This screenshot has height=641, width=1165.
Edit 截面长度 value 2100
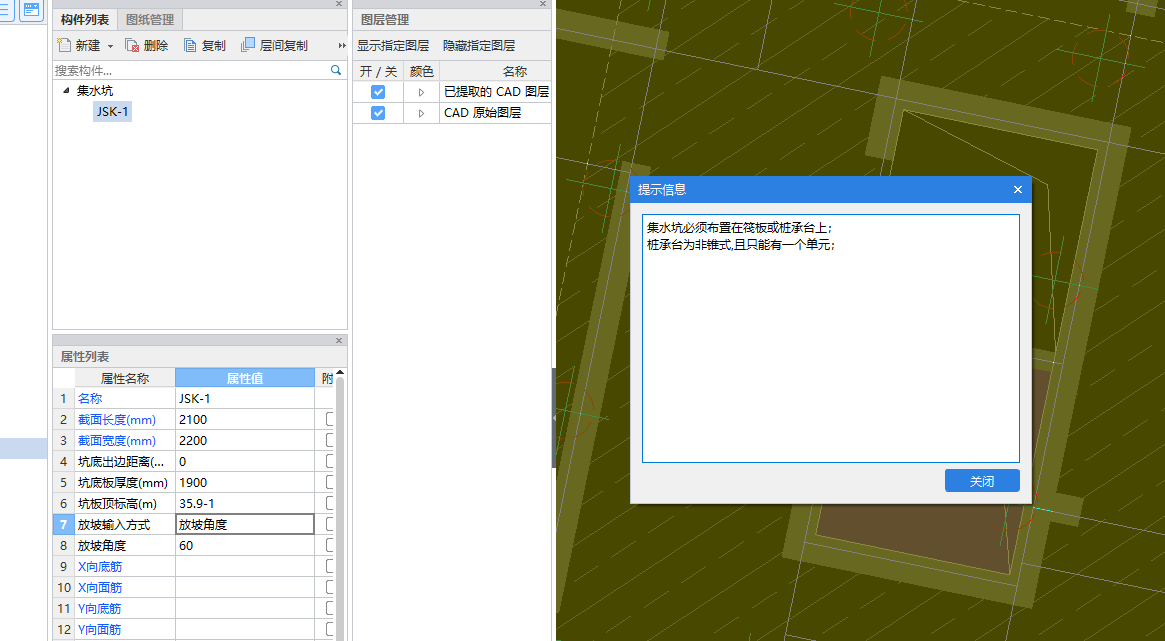pyautogui.click(x=245, y=420)
